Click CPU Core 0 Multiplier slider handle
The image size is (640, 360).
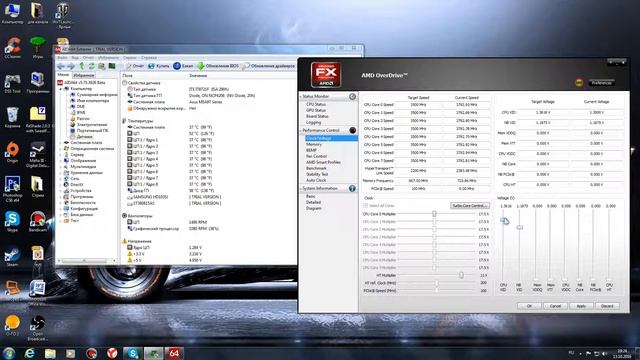(x=434, y=214)
